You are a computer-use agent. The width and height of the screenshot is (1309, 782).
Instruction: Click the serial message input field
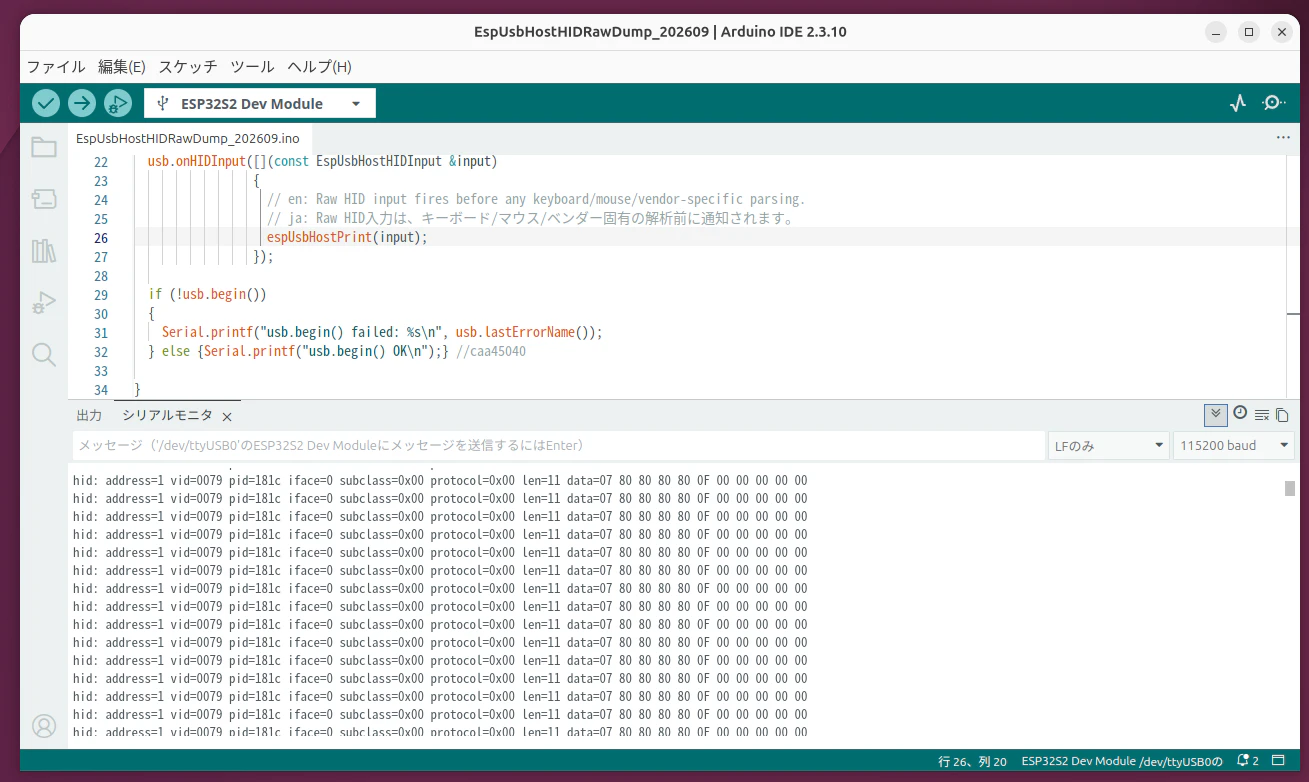pos(557,445)
